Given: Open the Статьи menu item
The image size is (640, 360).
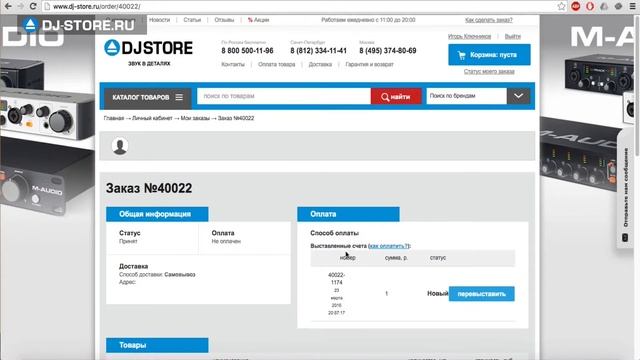Looking at the screenshot, I should click(192, 20).
